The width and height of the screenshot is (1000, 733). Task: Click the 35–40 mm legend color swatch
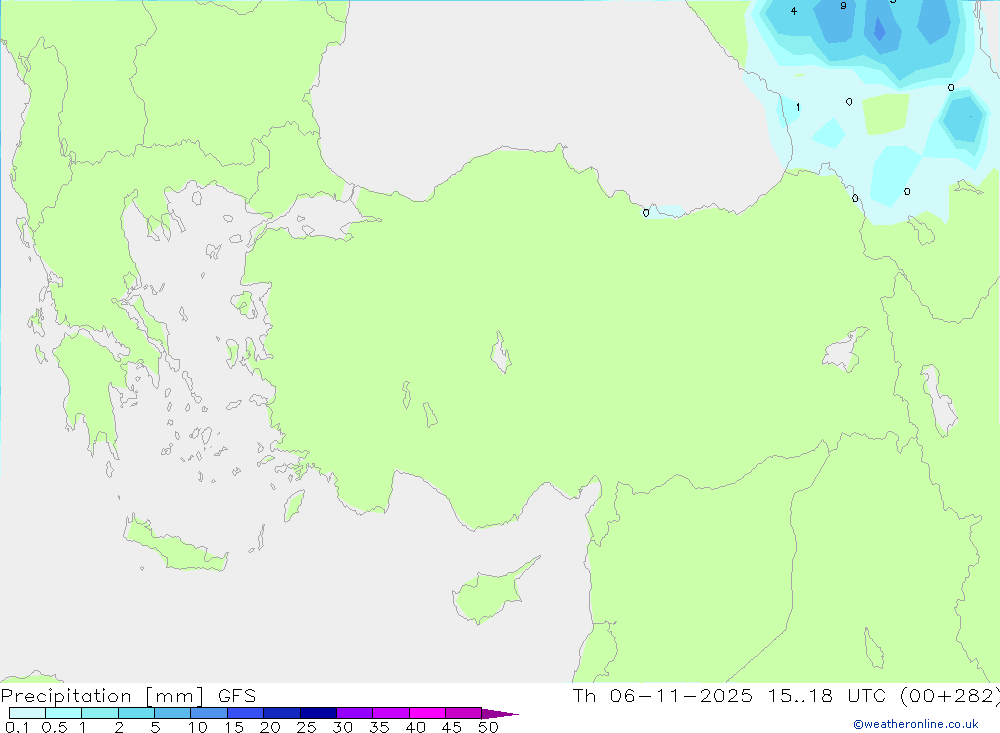pyautogui.click(x=391, y=713)
